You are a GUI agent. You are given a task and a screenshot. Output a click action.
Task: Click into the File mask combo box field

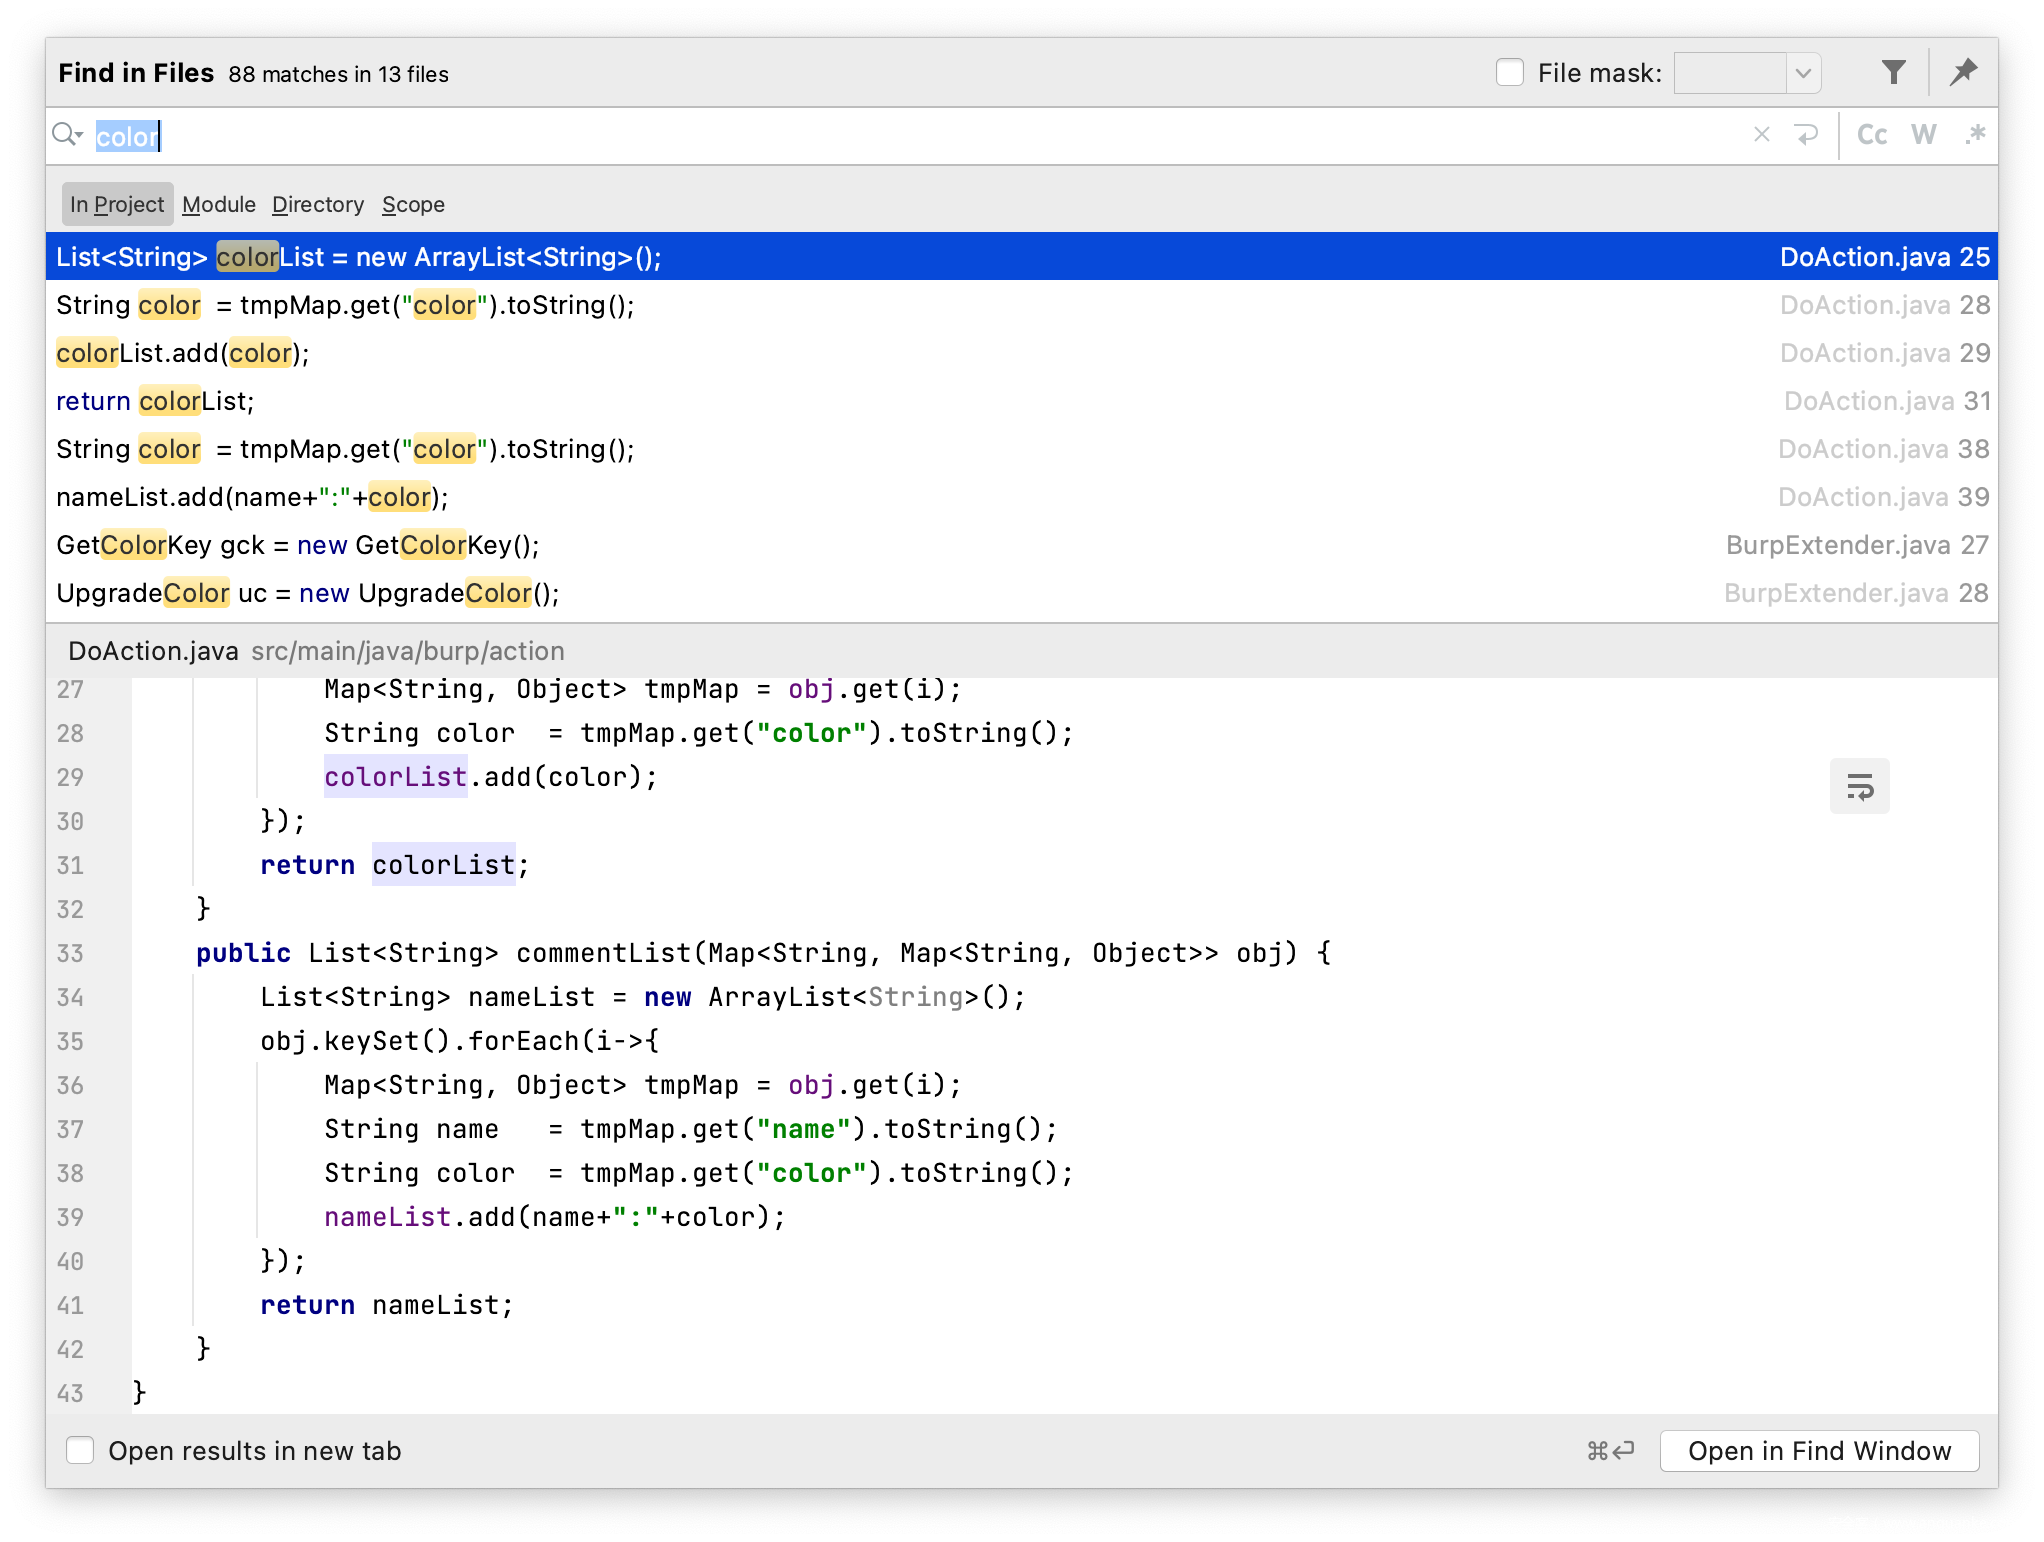(x=1730, y=73)
